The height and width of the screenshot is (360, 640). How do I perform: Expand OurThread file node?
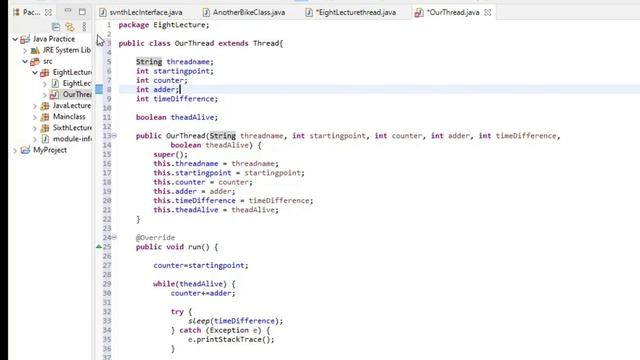[x=44, y=95]
